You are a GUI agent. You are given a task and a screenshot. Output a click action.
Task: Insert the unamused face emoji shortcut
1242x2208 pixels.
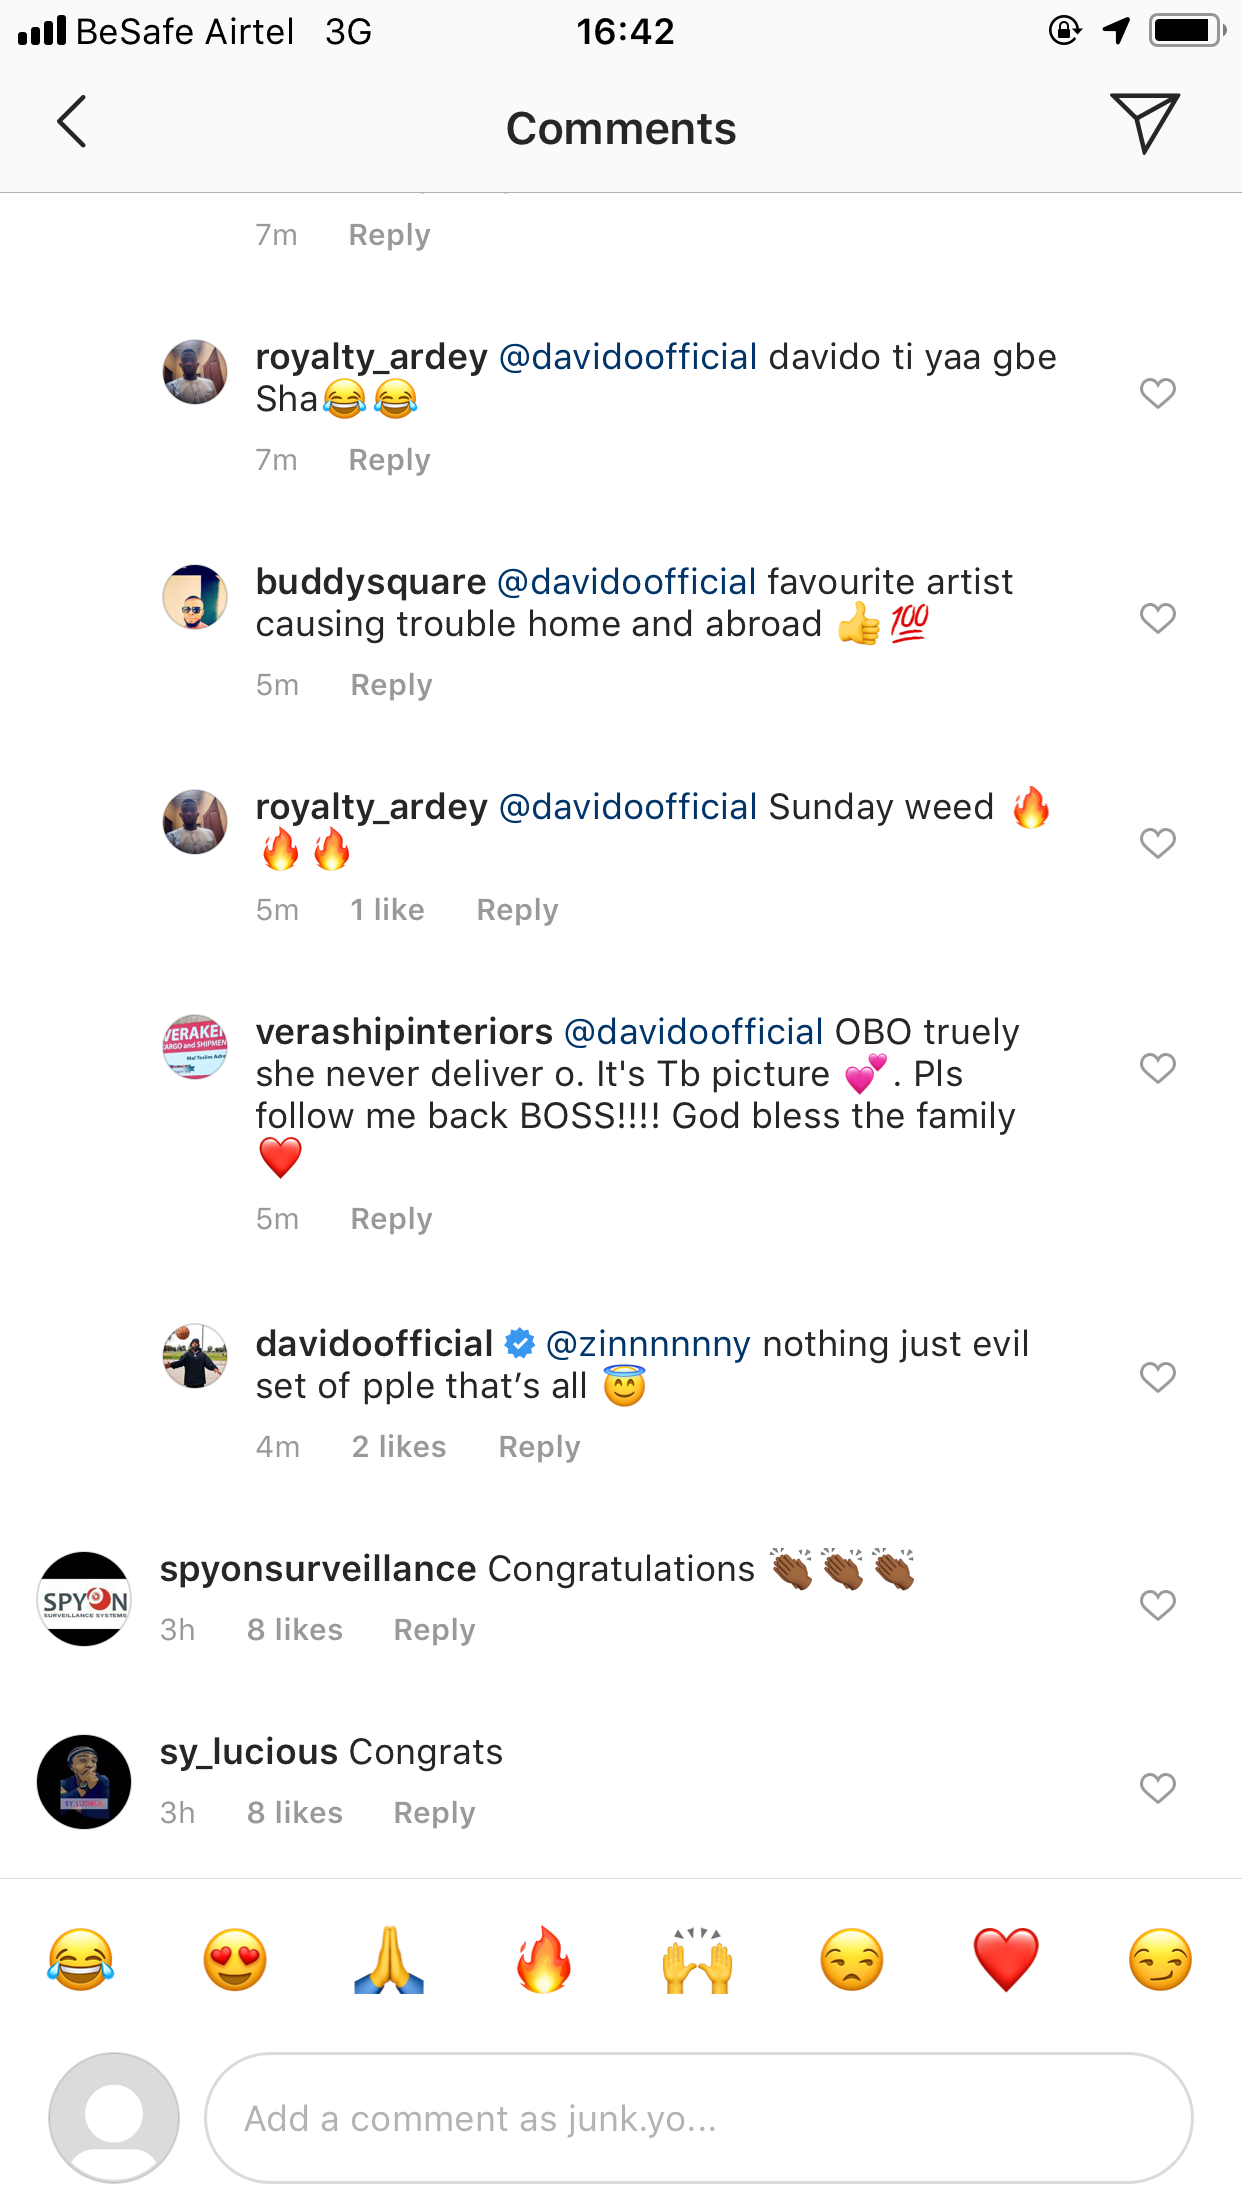(x=852, y=1960)
